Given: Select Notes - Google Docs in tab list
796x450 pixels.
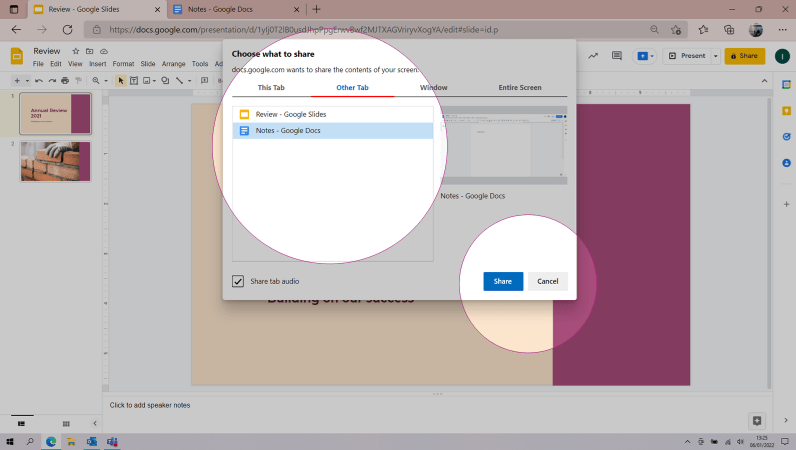Looking at the screenshot, I should (x=333, y=131).
